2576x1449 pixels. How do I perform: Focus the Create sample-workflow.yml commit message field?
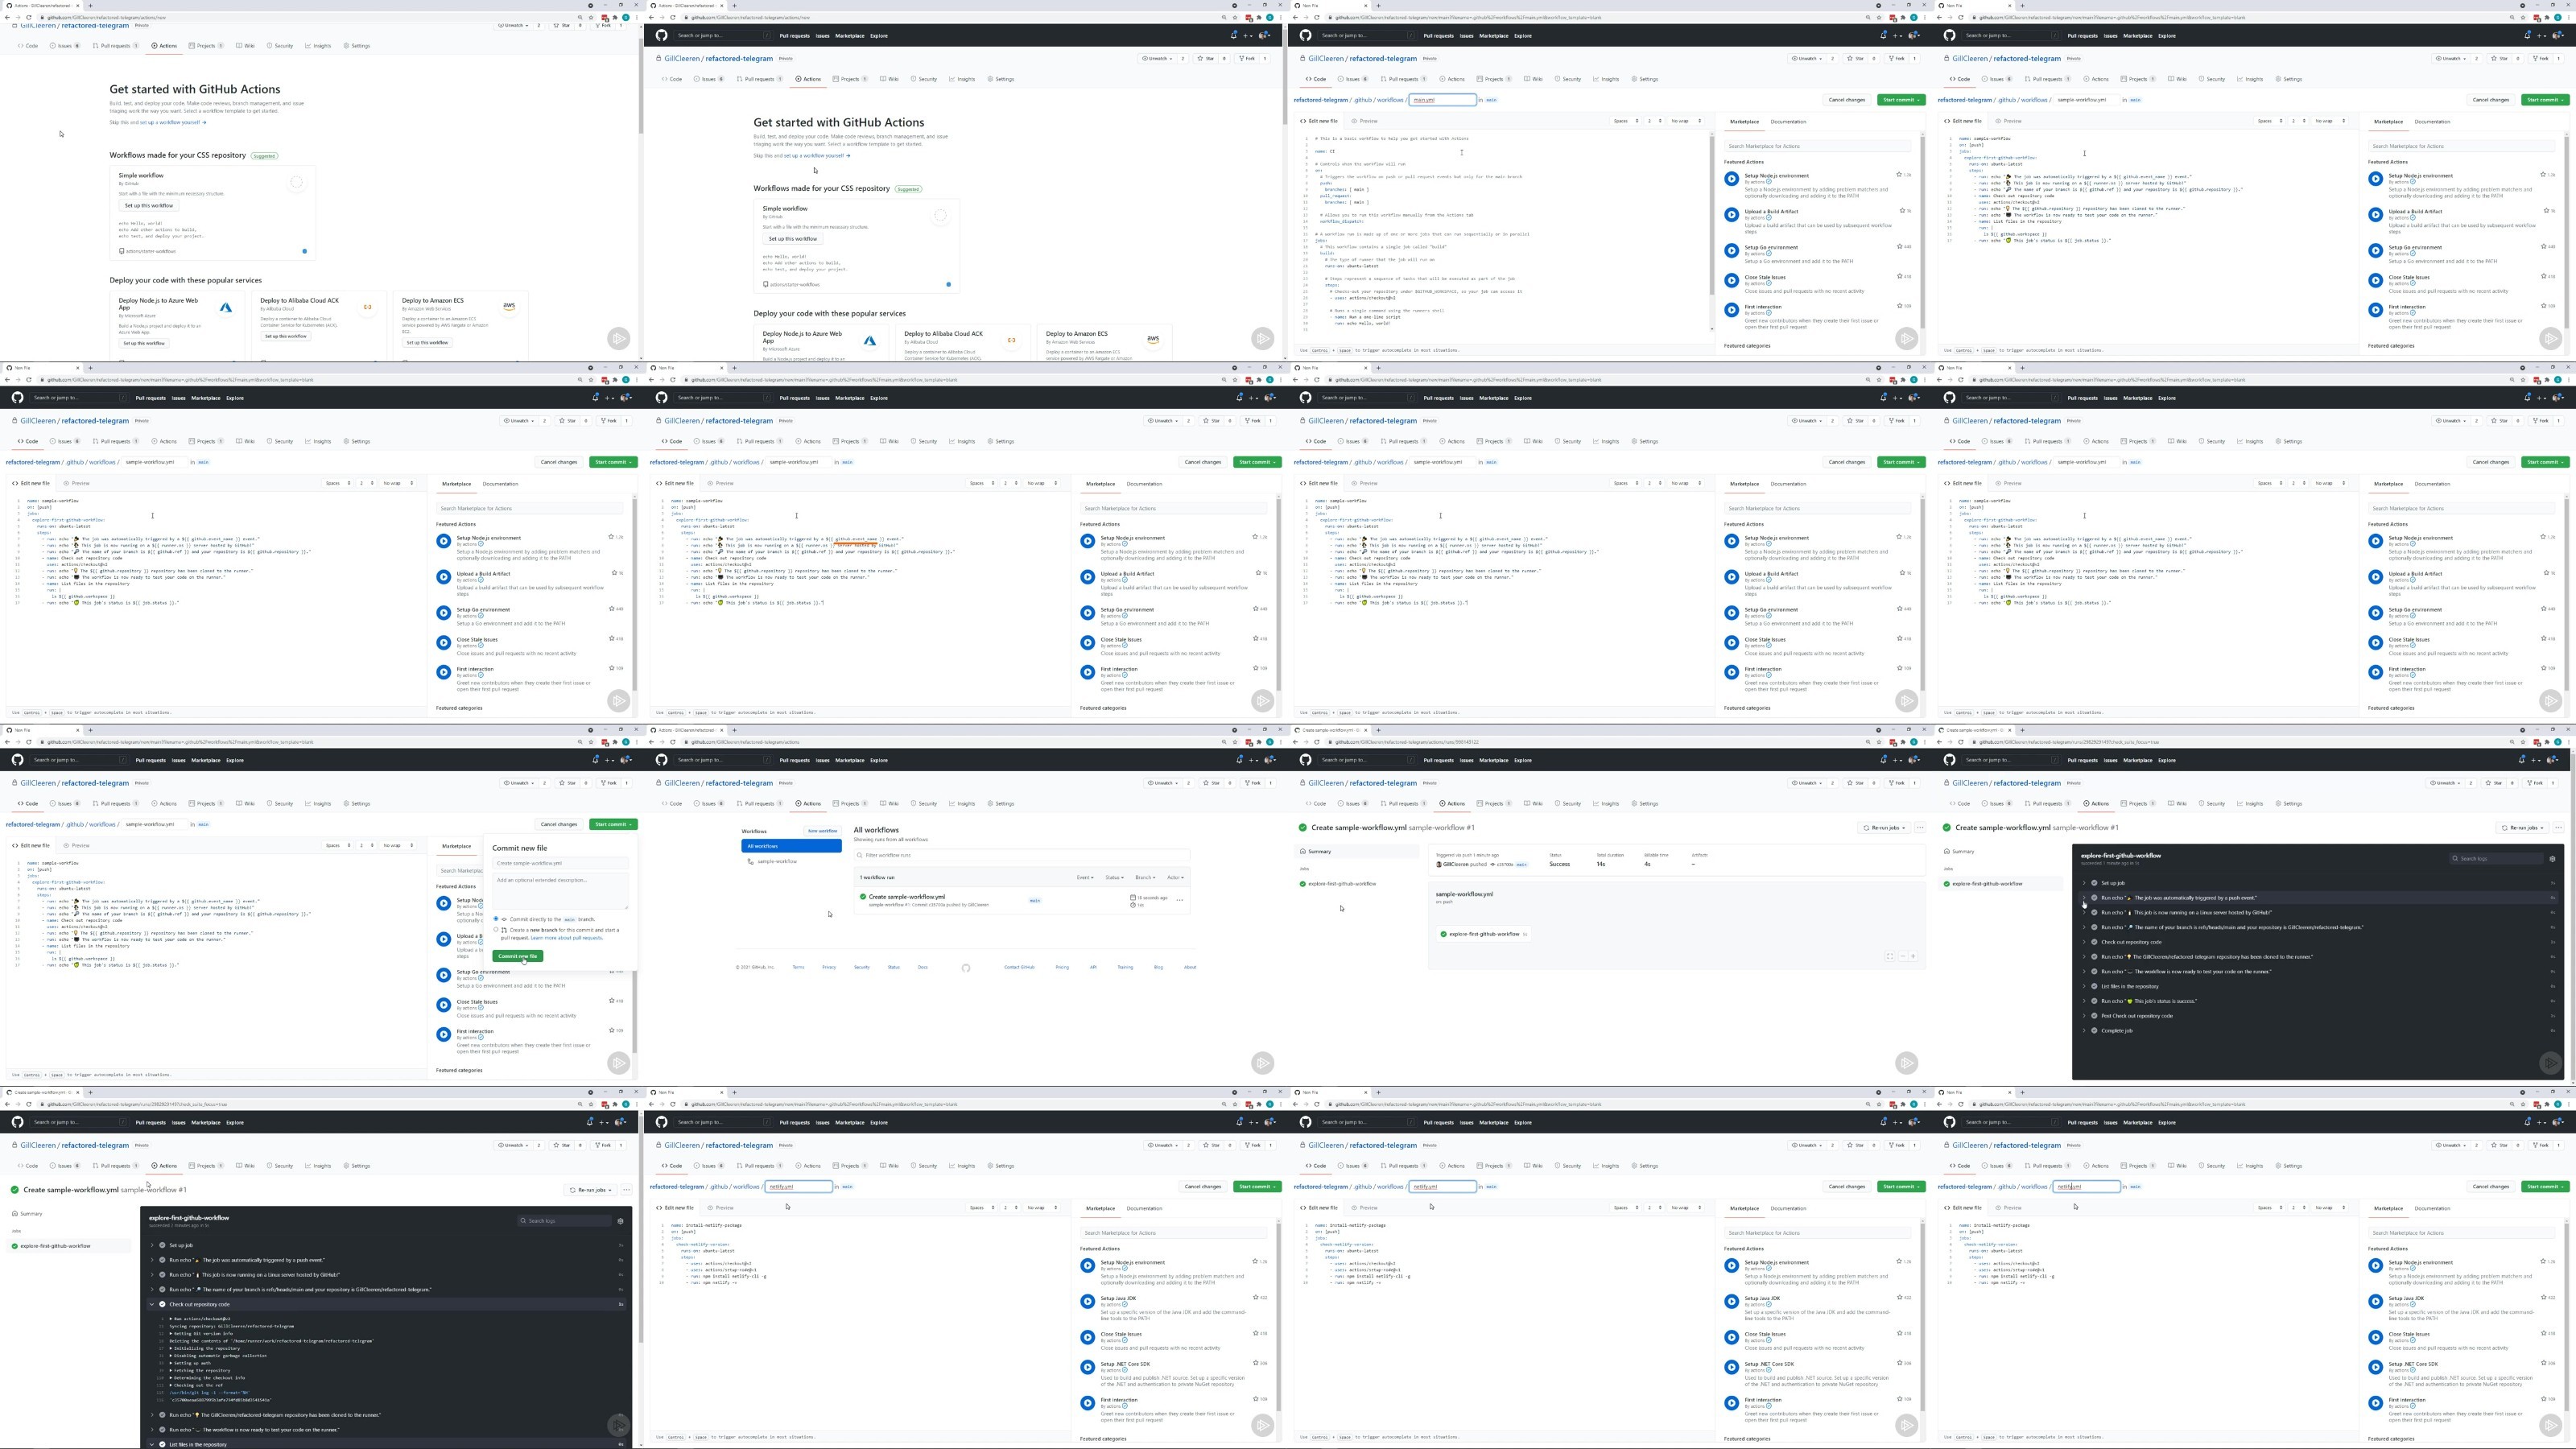560,863
